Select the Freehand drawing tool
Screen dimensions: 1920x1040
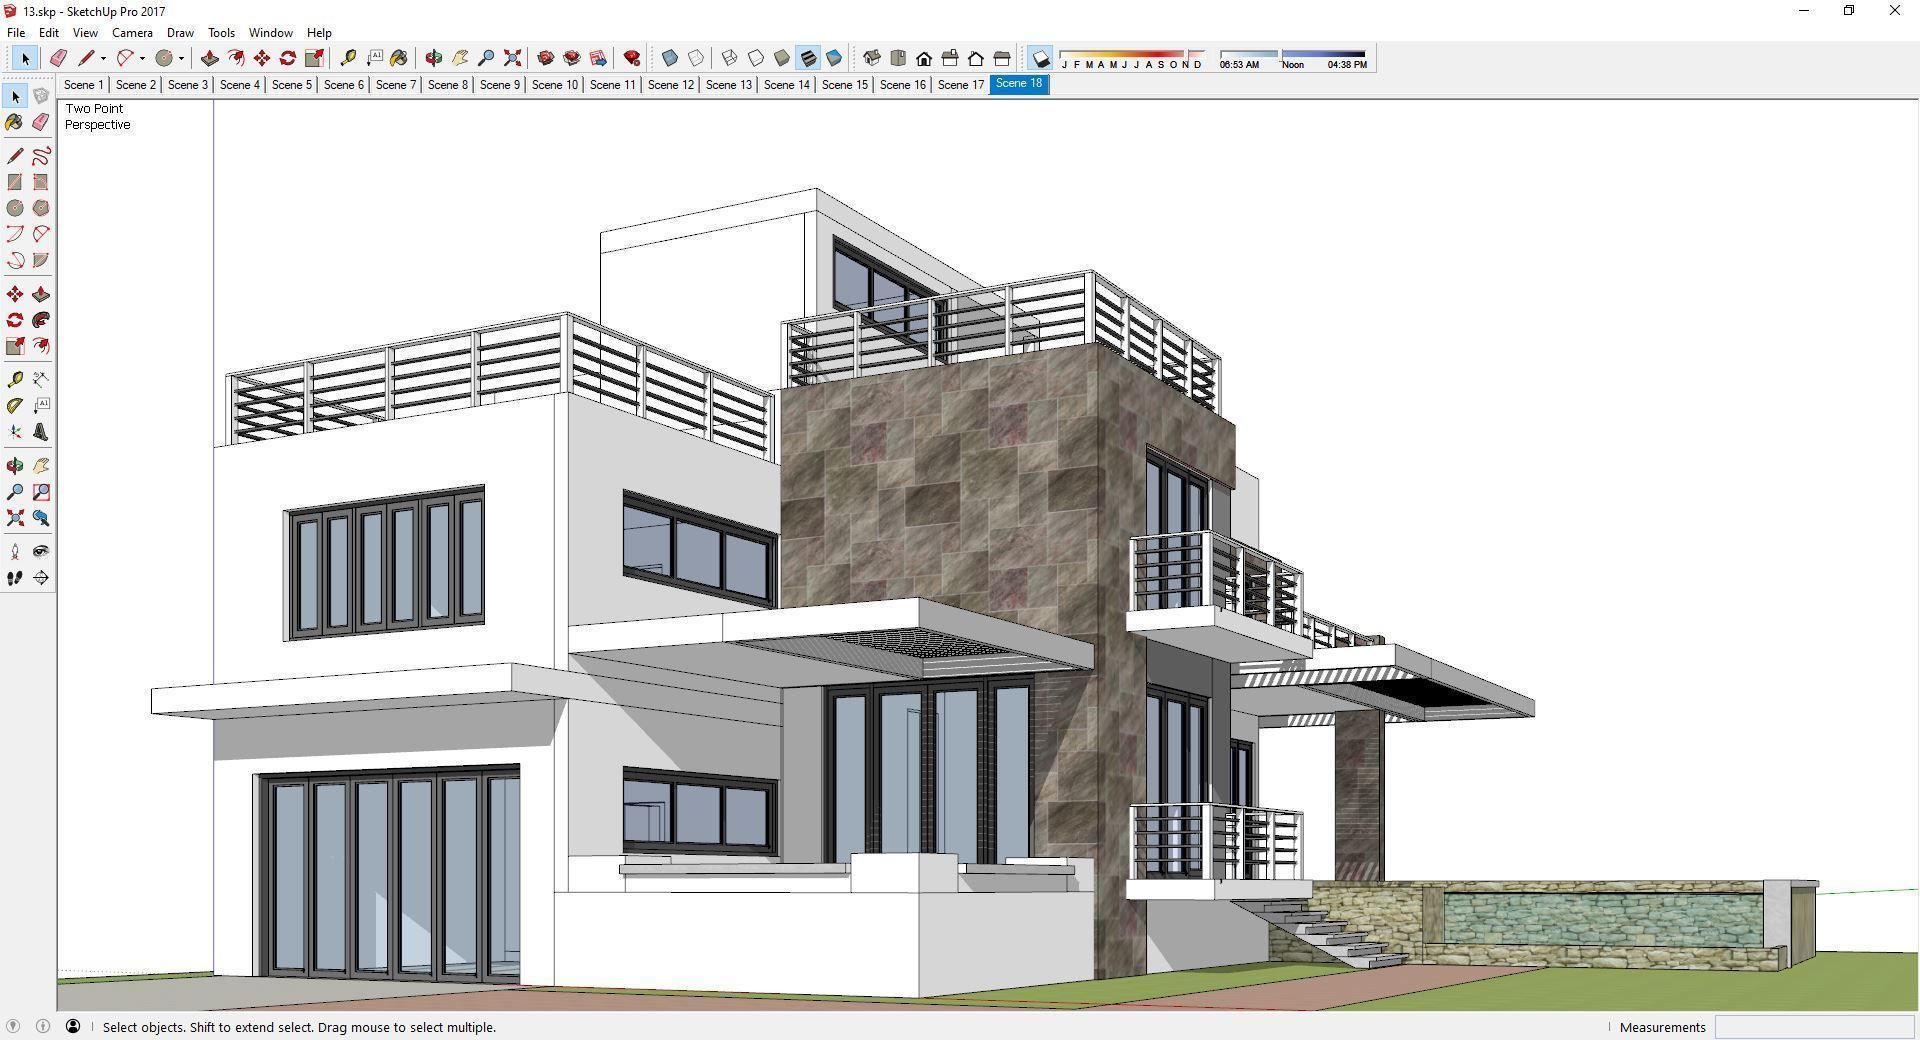pos(41,156)
